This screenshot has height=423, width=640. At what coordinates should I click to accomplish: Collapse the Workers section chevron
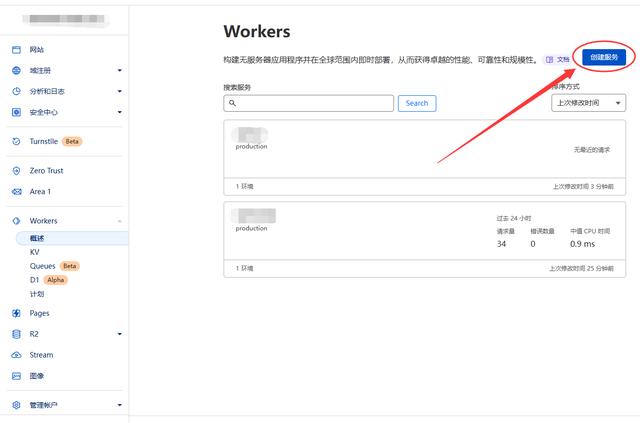pos(120,221)
